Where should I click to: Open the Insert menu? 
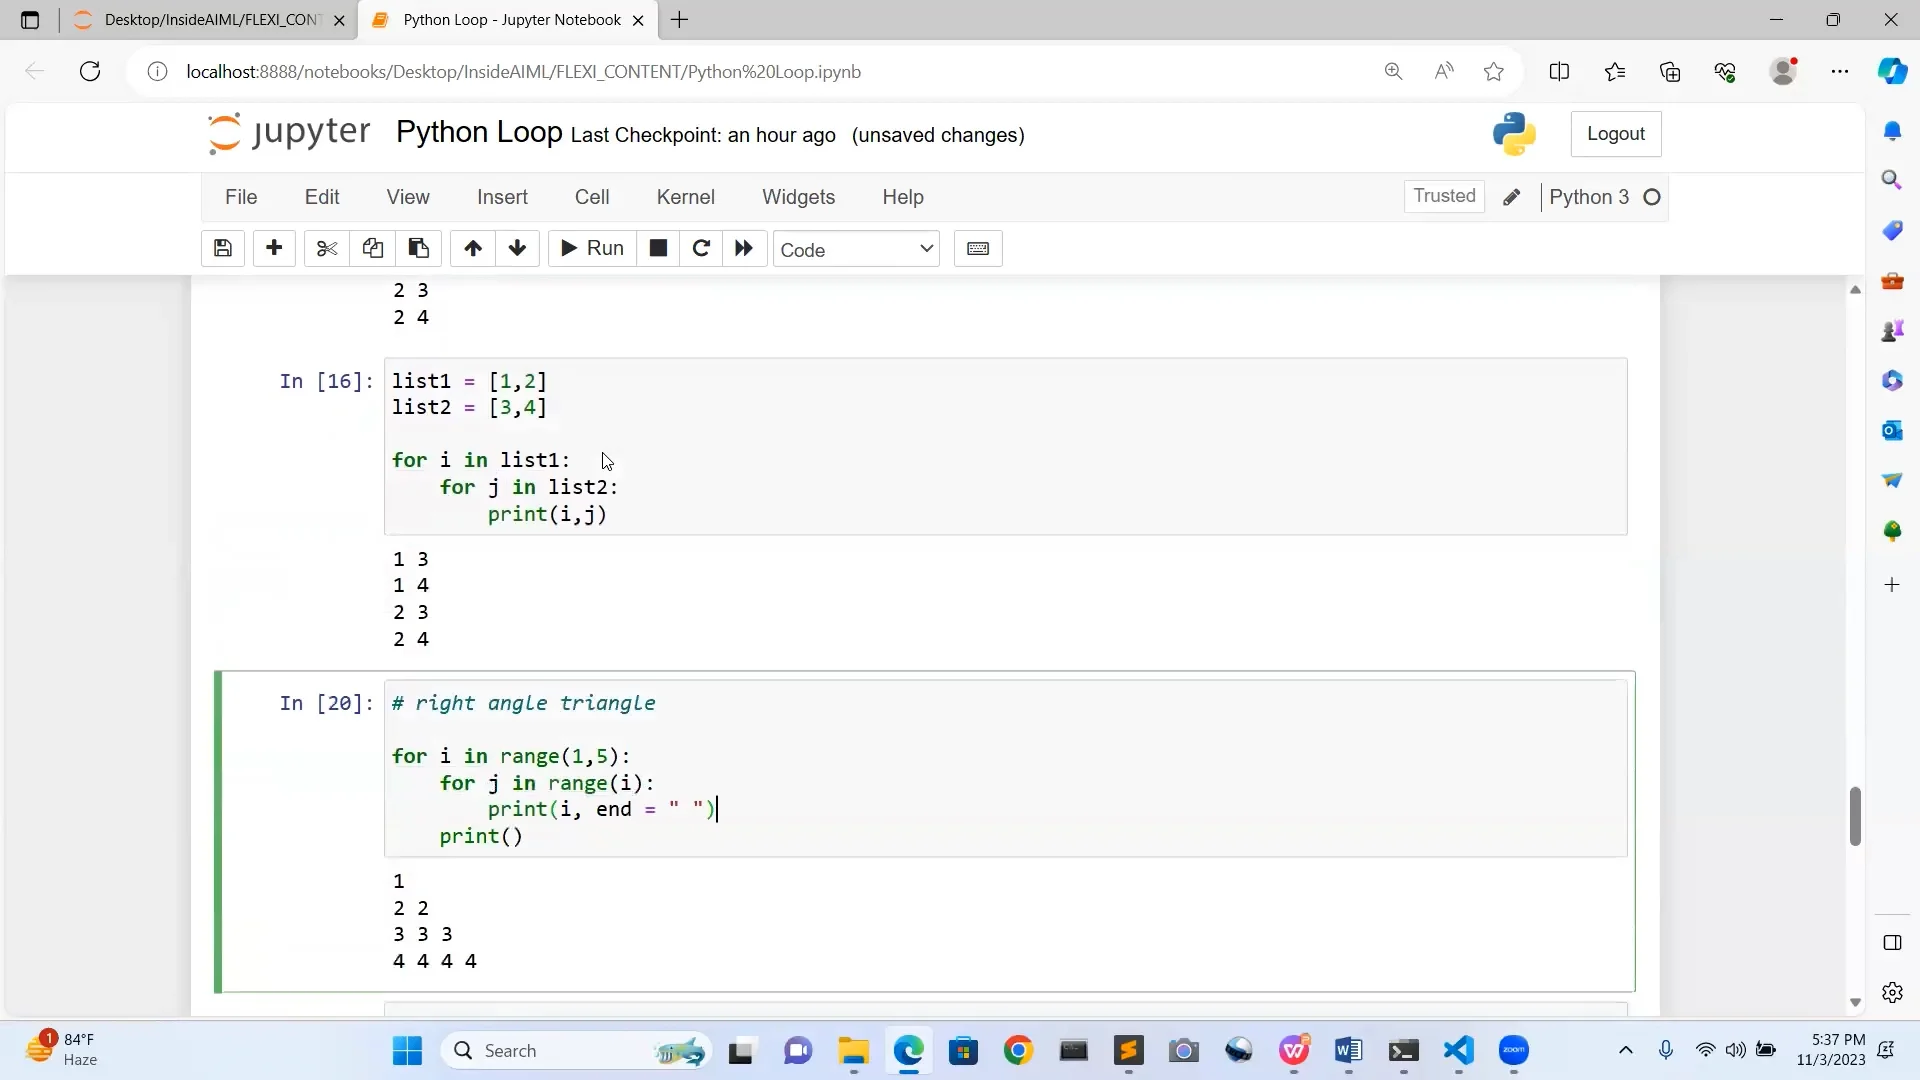coord(502,197)
